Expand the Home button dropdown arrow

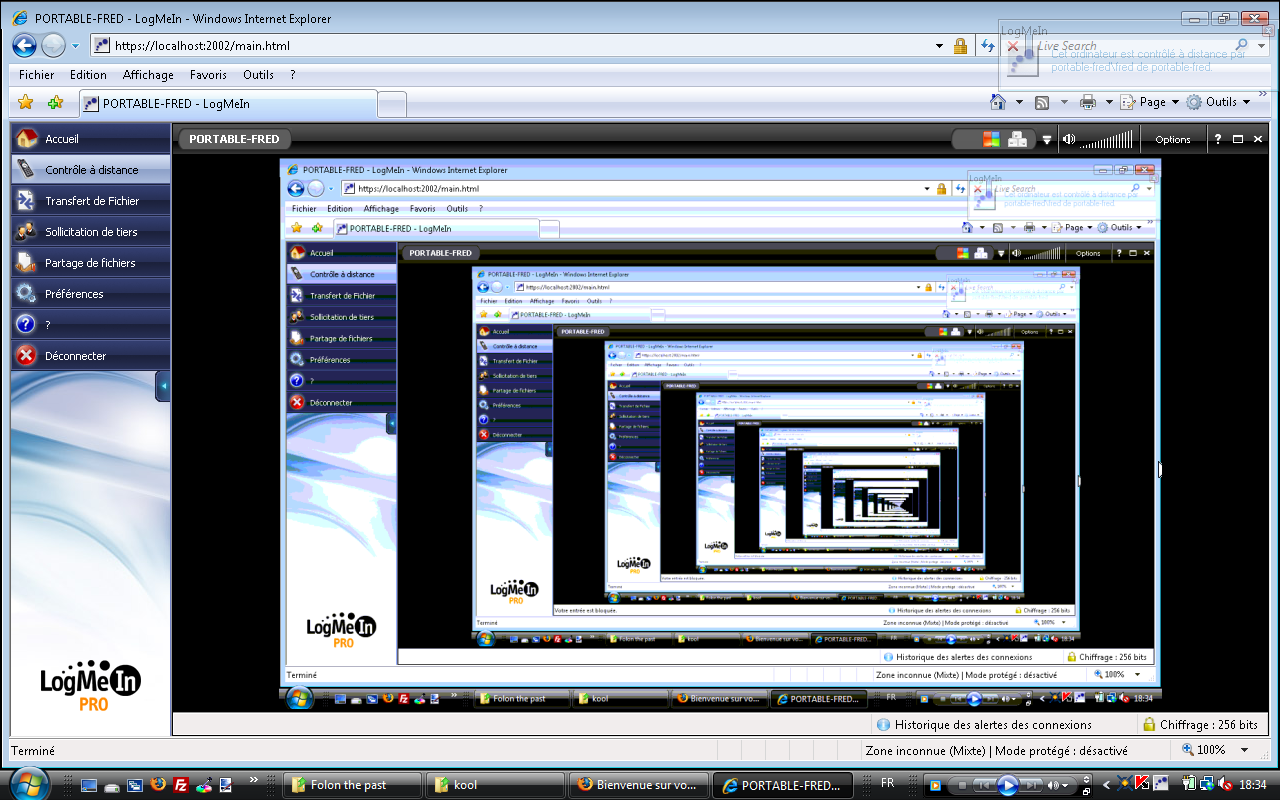tap(1019, 102)
